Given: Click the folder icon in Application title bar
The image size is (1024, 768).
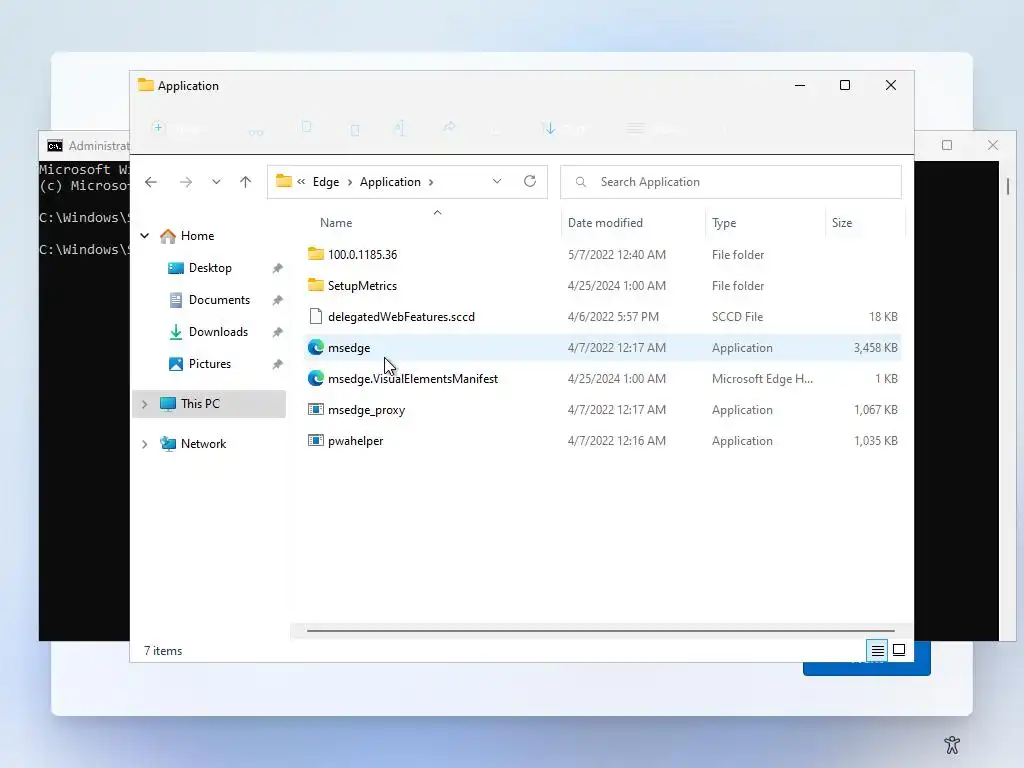Looking at the screenshot, I should [x=146, y=85].
